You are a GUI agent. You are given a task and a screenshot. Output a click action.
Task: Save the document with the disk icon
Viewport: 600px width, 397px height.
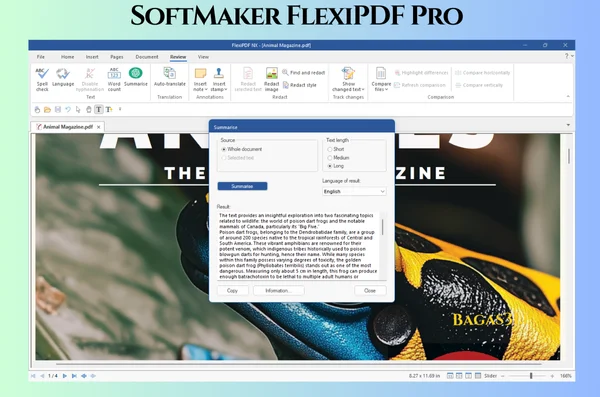click(x=58, y=110)
